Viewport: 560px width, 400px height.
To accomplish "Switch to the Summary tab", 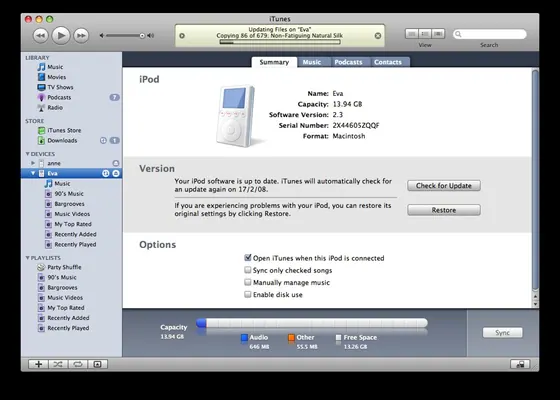I will click(274, 62).
